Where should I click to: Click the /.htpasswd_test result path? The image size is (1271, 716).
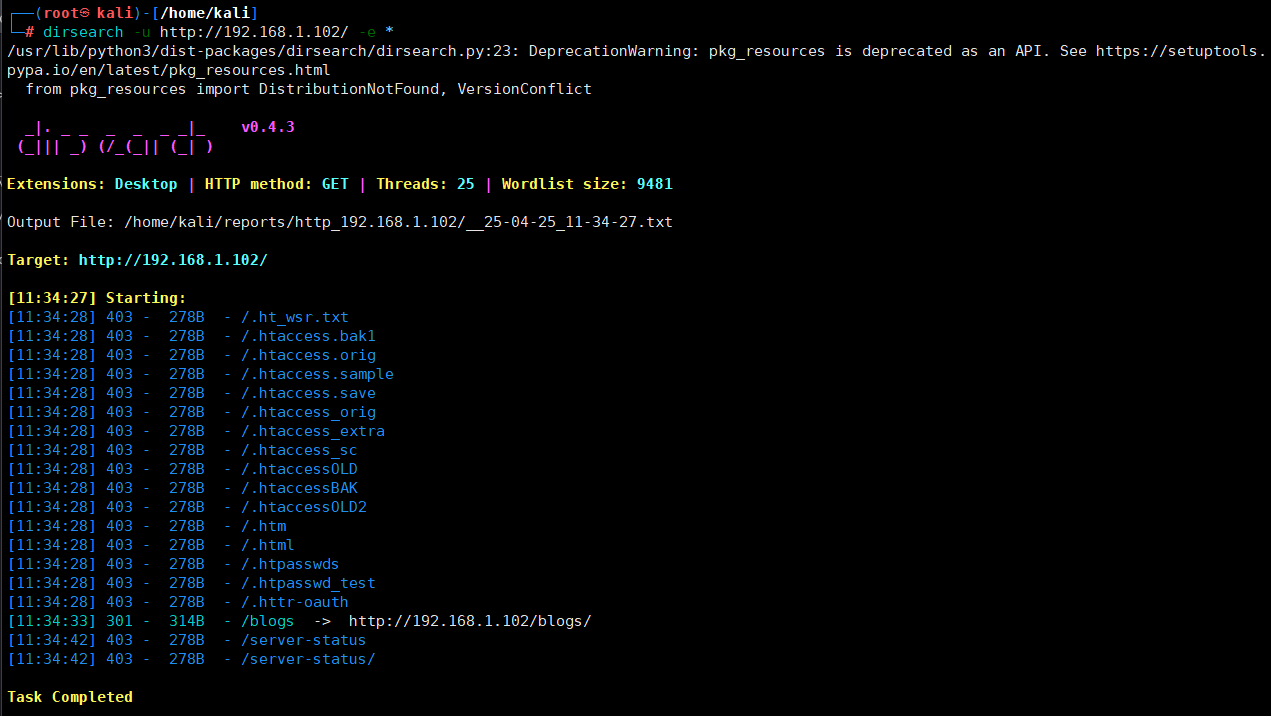coord(308,583)
